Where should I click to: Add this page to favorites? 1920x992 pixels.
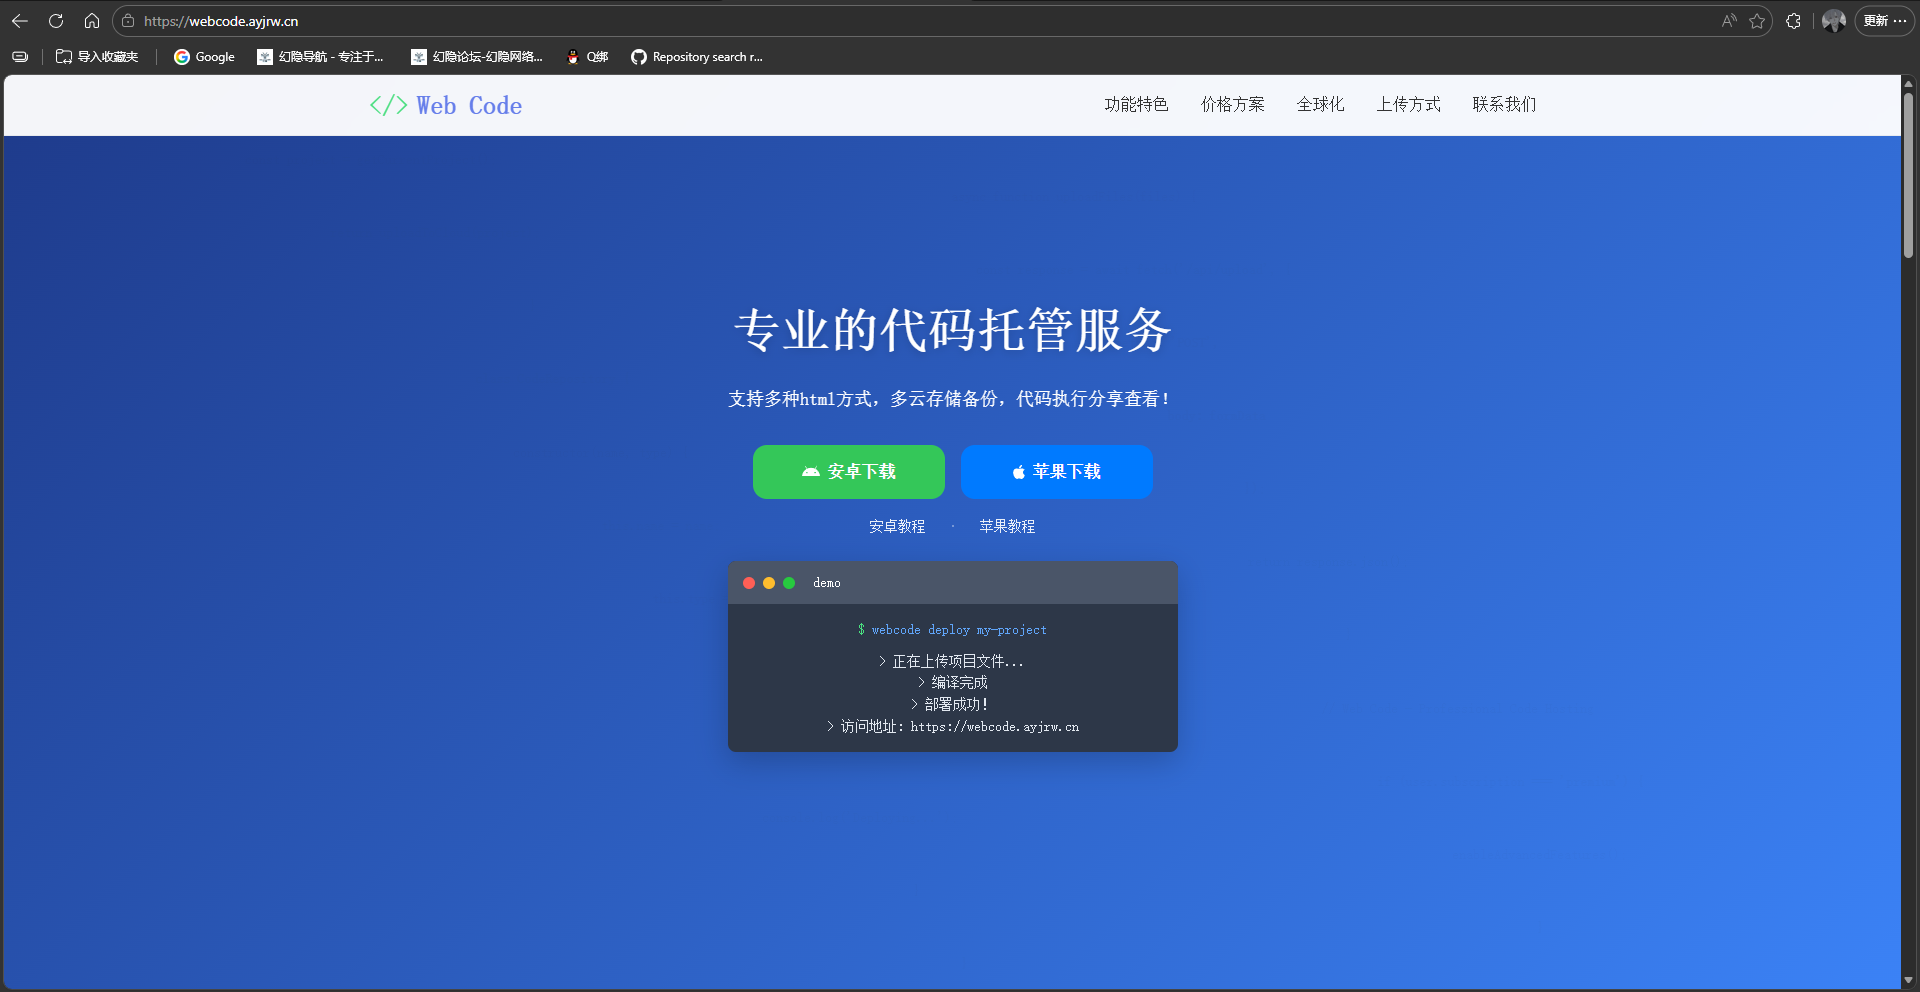1758,20
